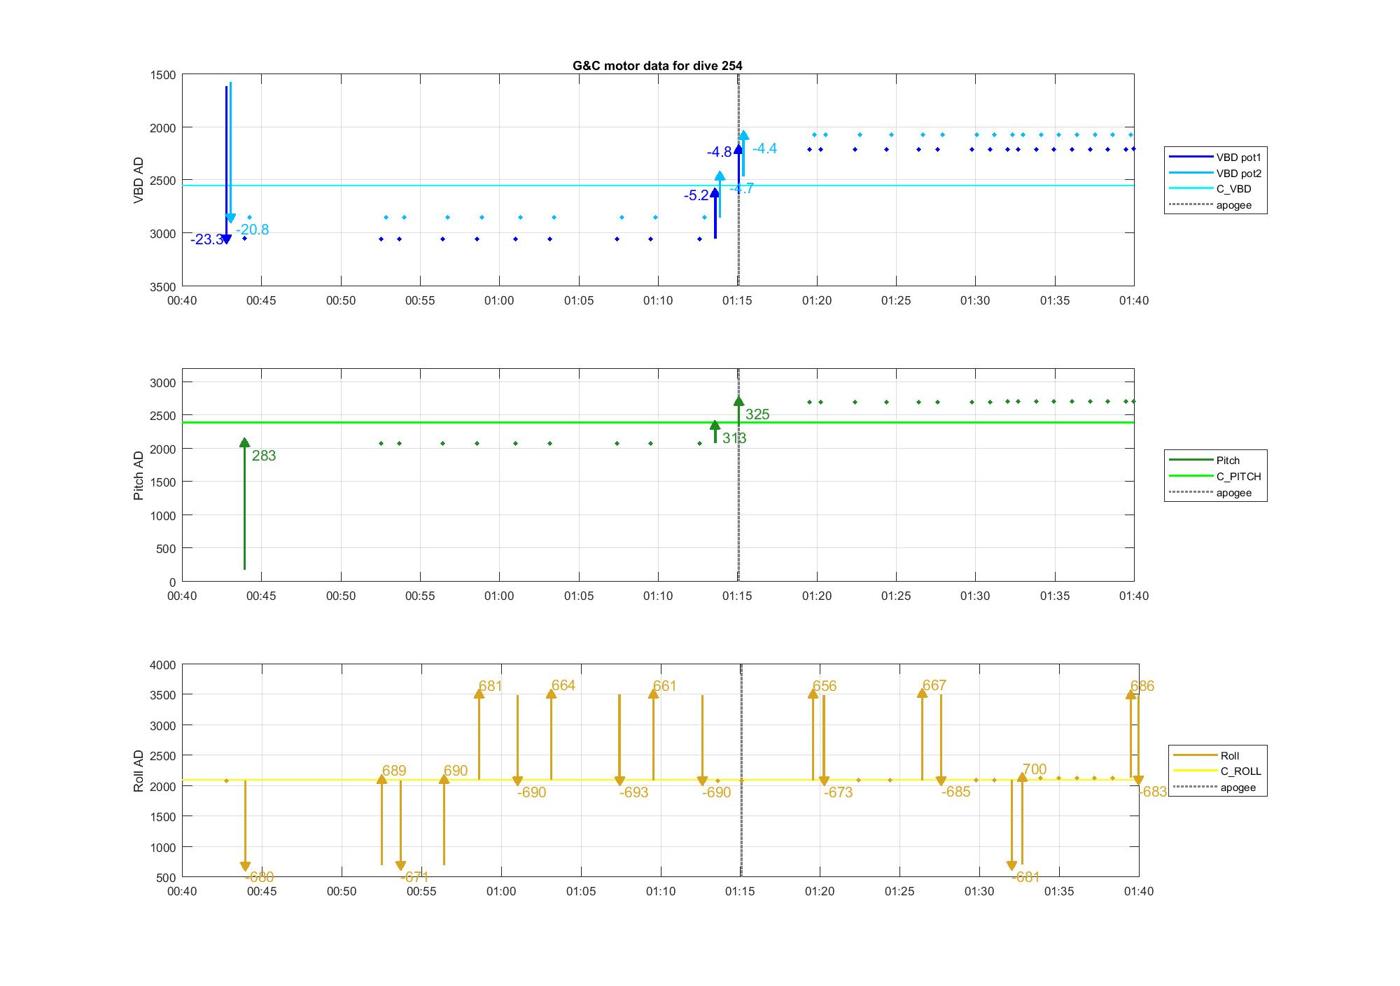The height and width of the screenshot is (986, 1400).
Task: Click the "00:40" tick under the Pitch plot
Action: pos(182,596)
